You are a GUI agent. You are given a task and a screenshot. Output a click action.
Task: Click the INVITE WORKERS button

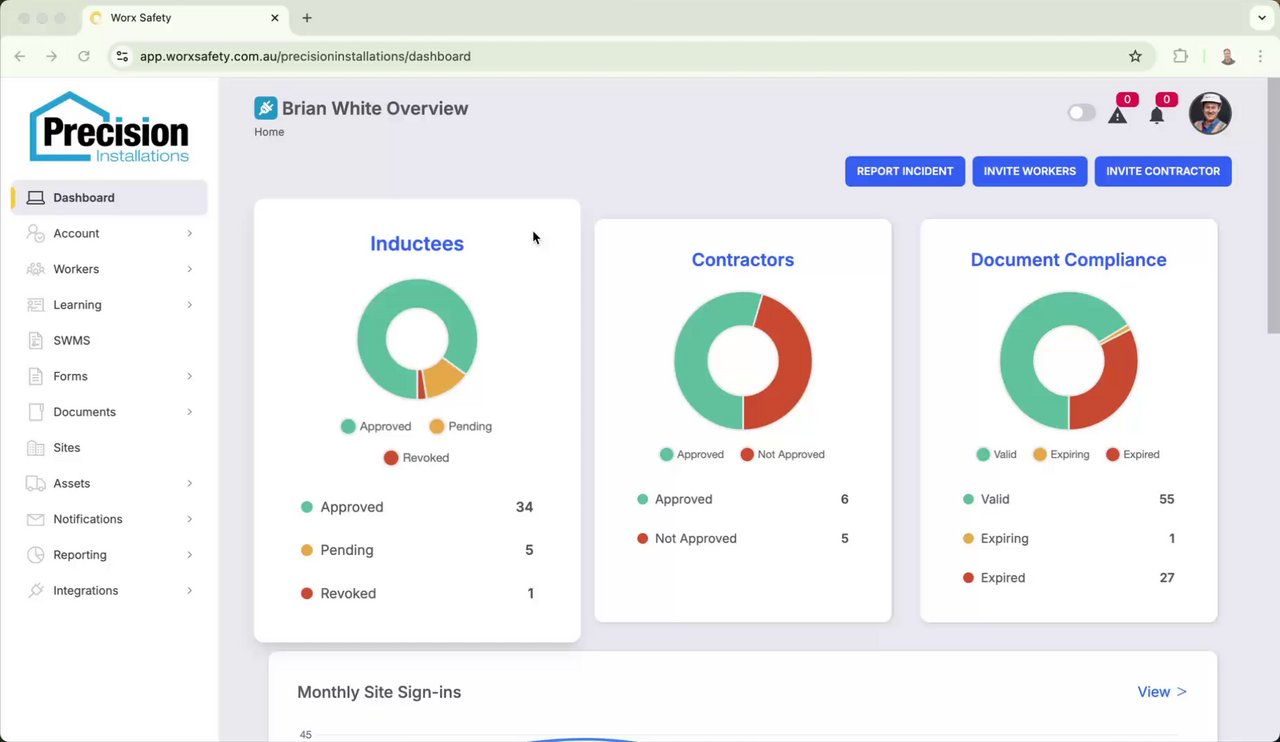pos(1030,171)
